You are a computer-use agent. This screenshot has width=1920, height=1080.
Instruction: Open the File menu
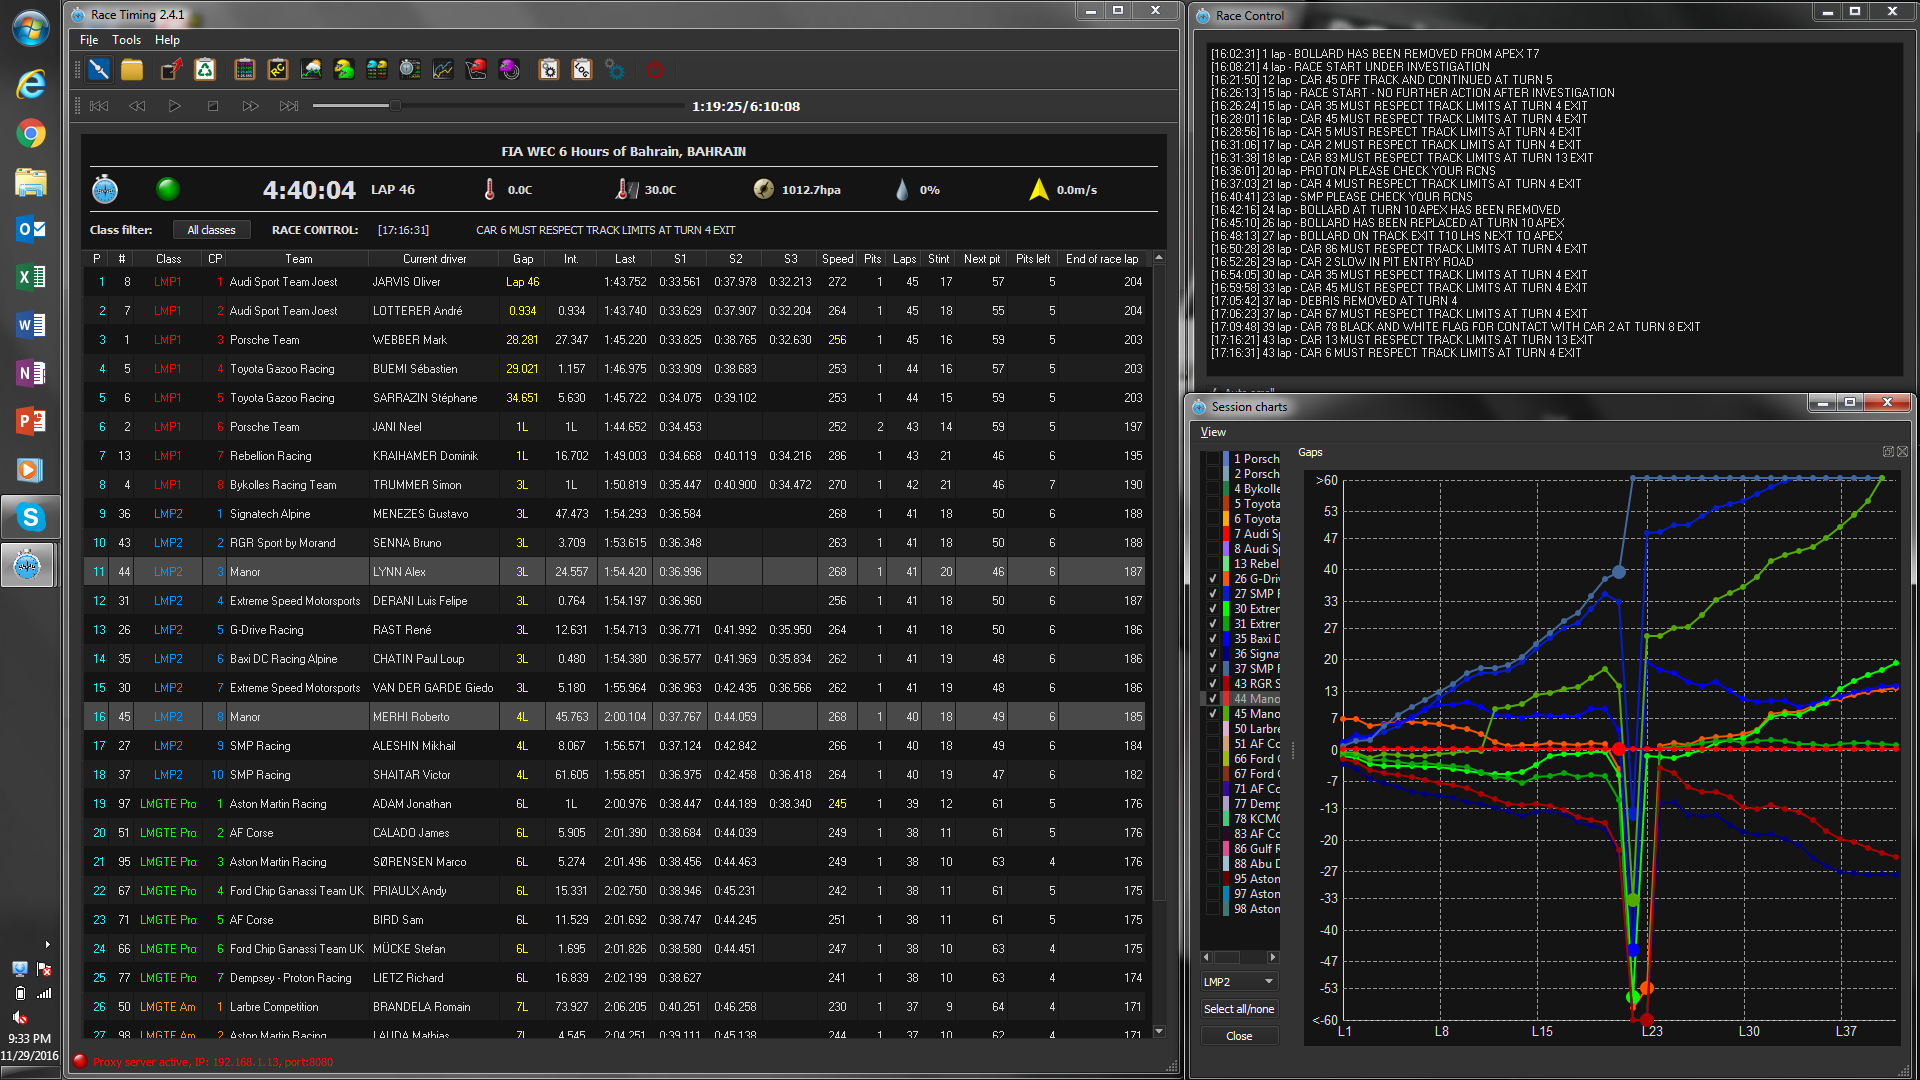[x=89, y=40]
